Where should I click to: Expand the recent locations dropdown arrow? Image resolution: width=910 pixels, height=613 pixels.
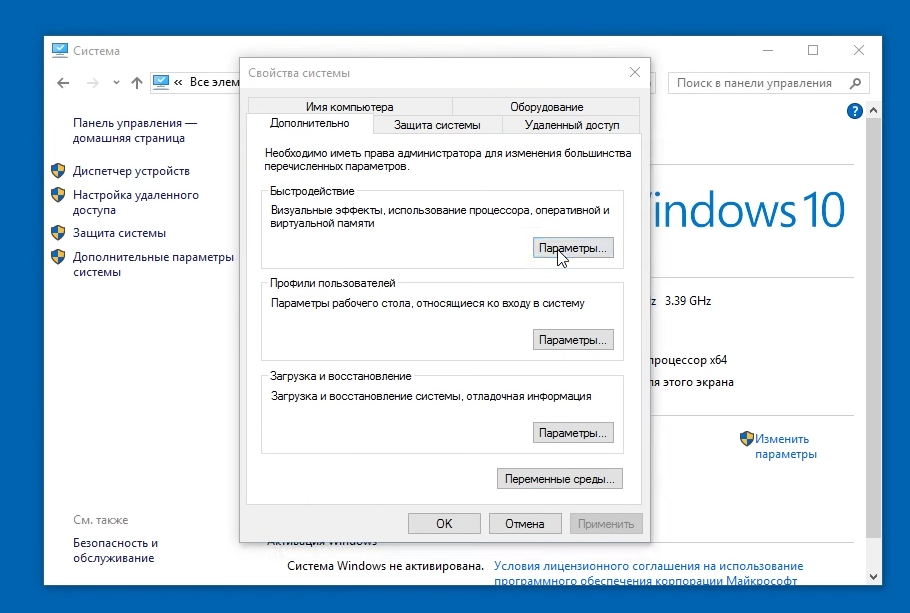coord(114,83)
